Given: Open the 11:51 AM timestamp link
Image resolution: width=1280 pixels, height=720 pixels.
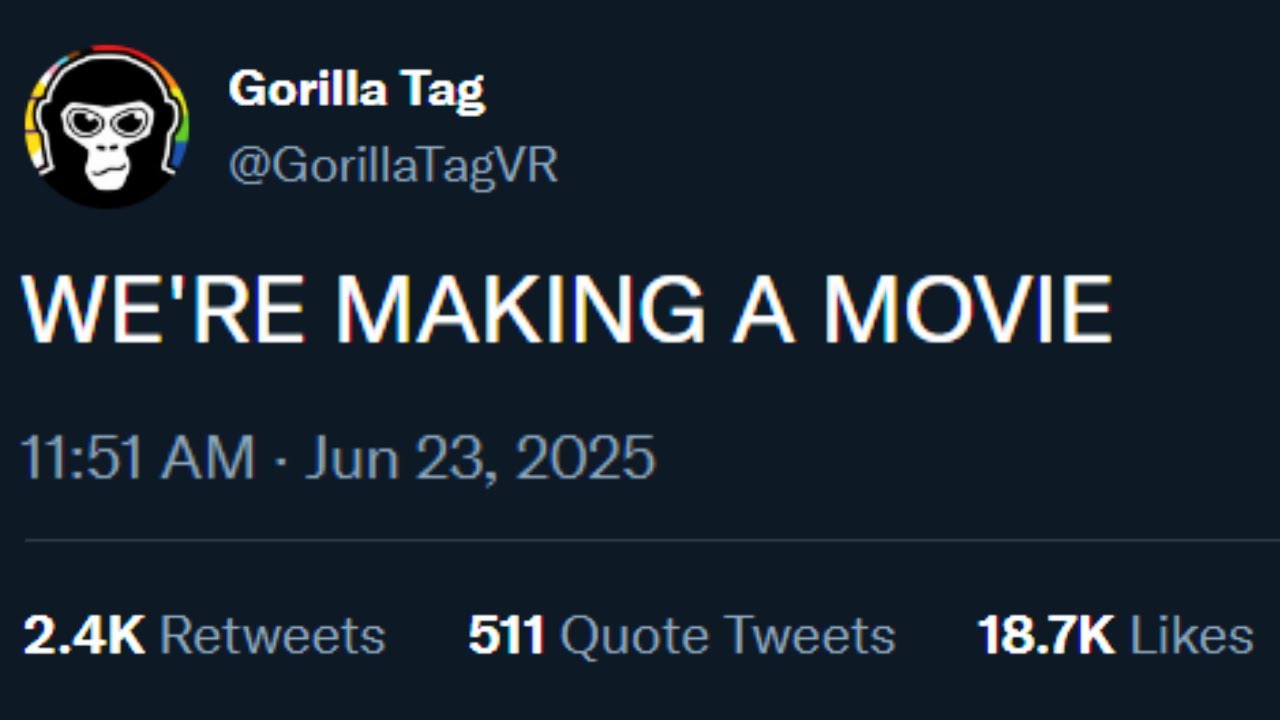Looking at the screenshot, I should (x=138, y=458).
